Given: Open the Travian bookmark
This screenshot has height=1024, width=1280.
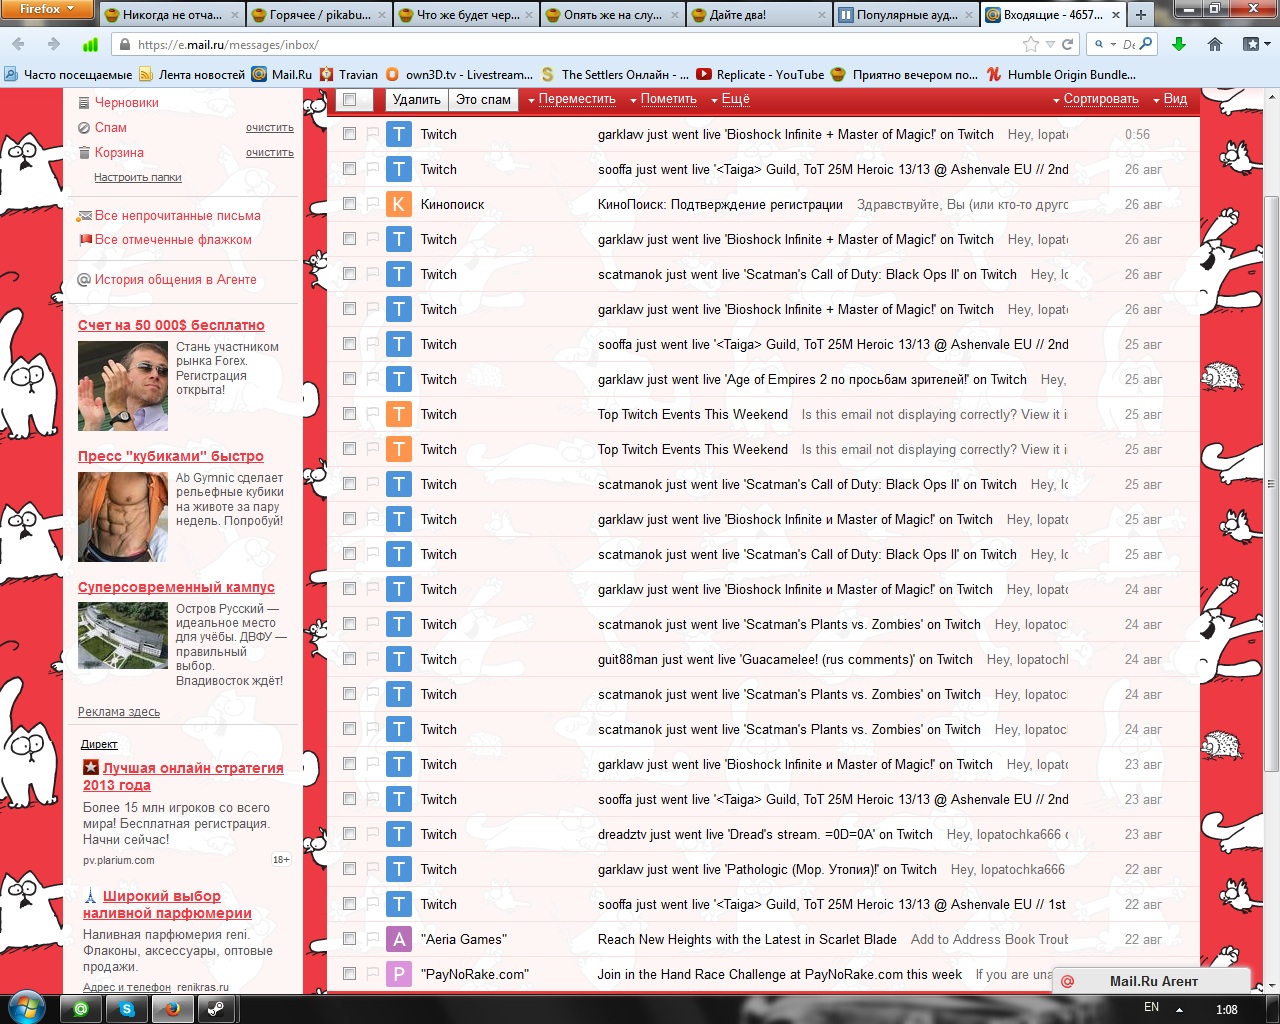Looking at the screenshot, I should click(x=349, y=74).
